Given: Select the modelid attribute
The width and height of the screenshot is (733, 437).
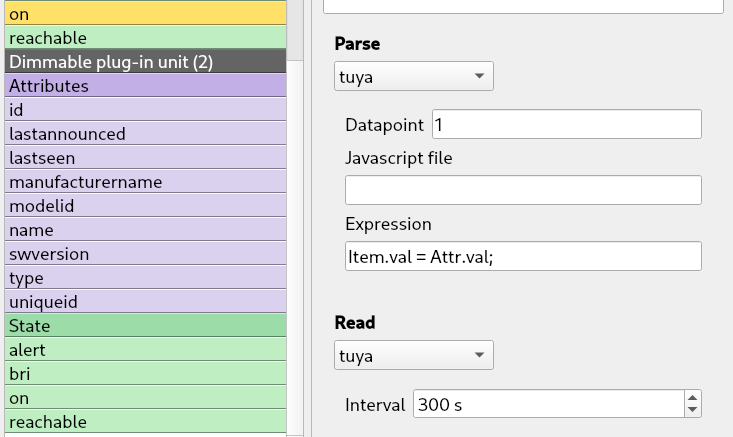Looking at the screenshot, I should pos(145,206).
